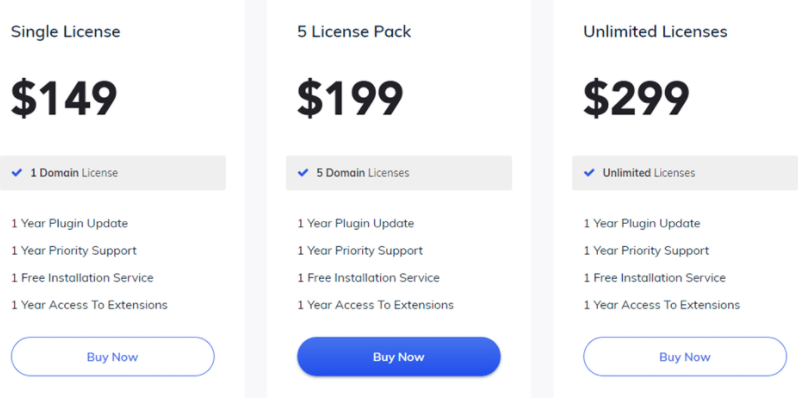
Task: Click the blue Buy Now for 5 License Pack
Action: [x=398, y=357]
